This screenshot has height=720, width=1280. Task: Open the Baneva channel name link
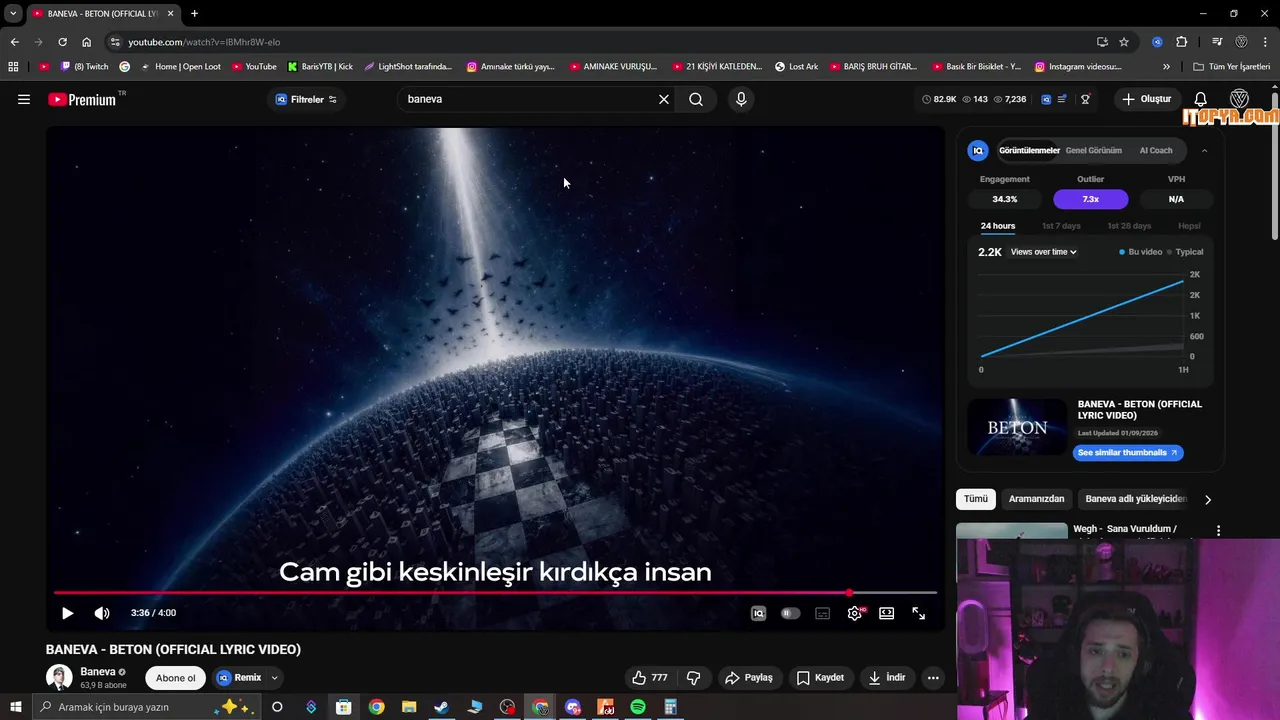[x=98, y=672]
